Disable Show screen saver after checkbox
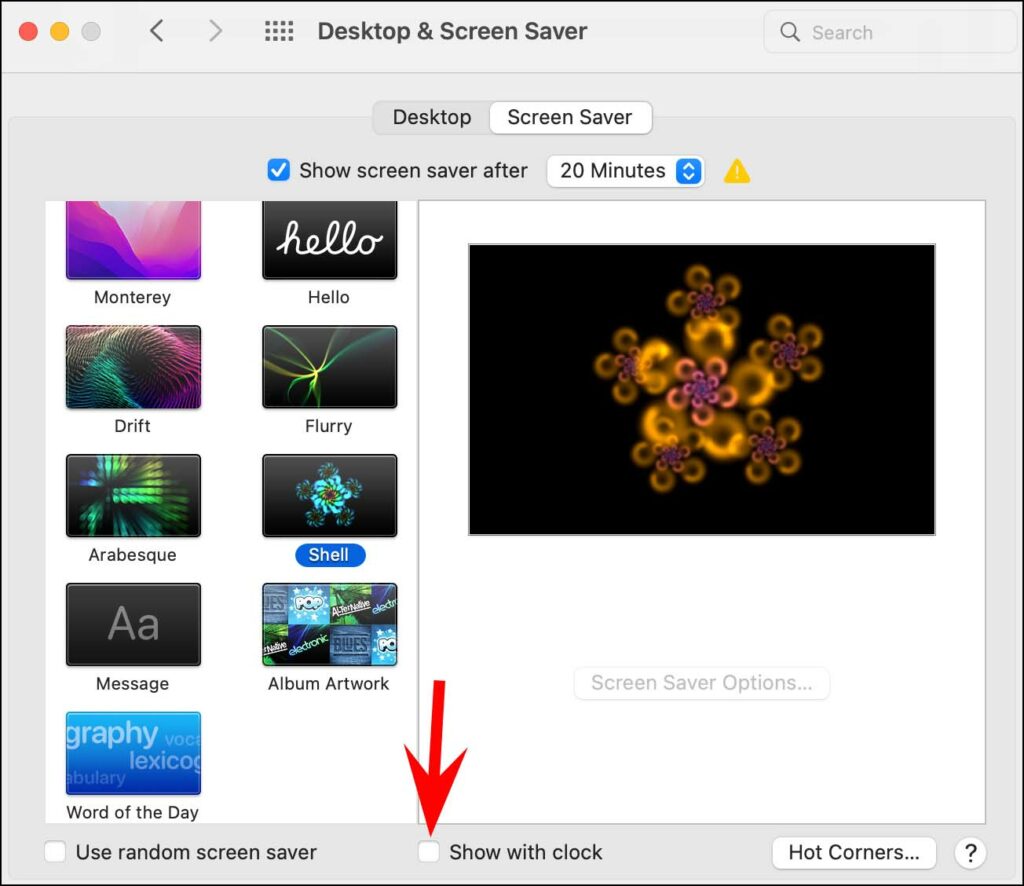The image size is (1024, 886). coord(279,171)
